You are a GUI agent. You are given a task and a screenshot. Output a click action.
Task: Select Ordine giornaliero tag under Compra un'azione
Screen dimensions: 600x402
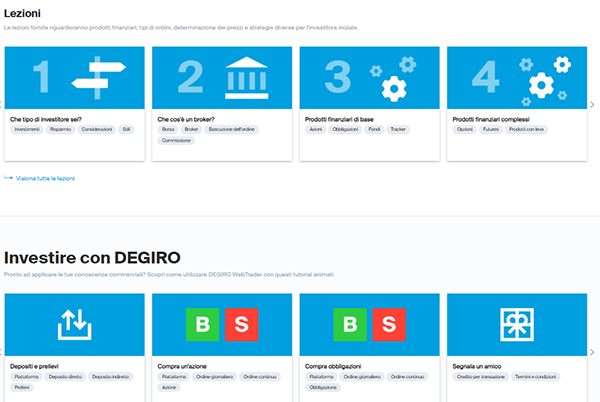(x=214, y=377)
